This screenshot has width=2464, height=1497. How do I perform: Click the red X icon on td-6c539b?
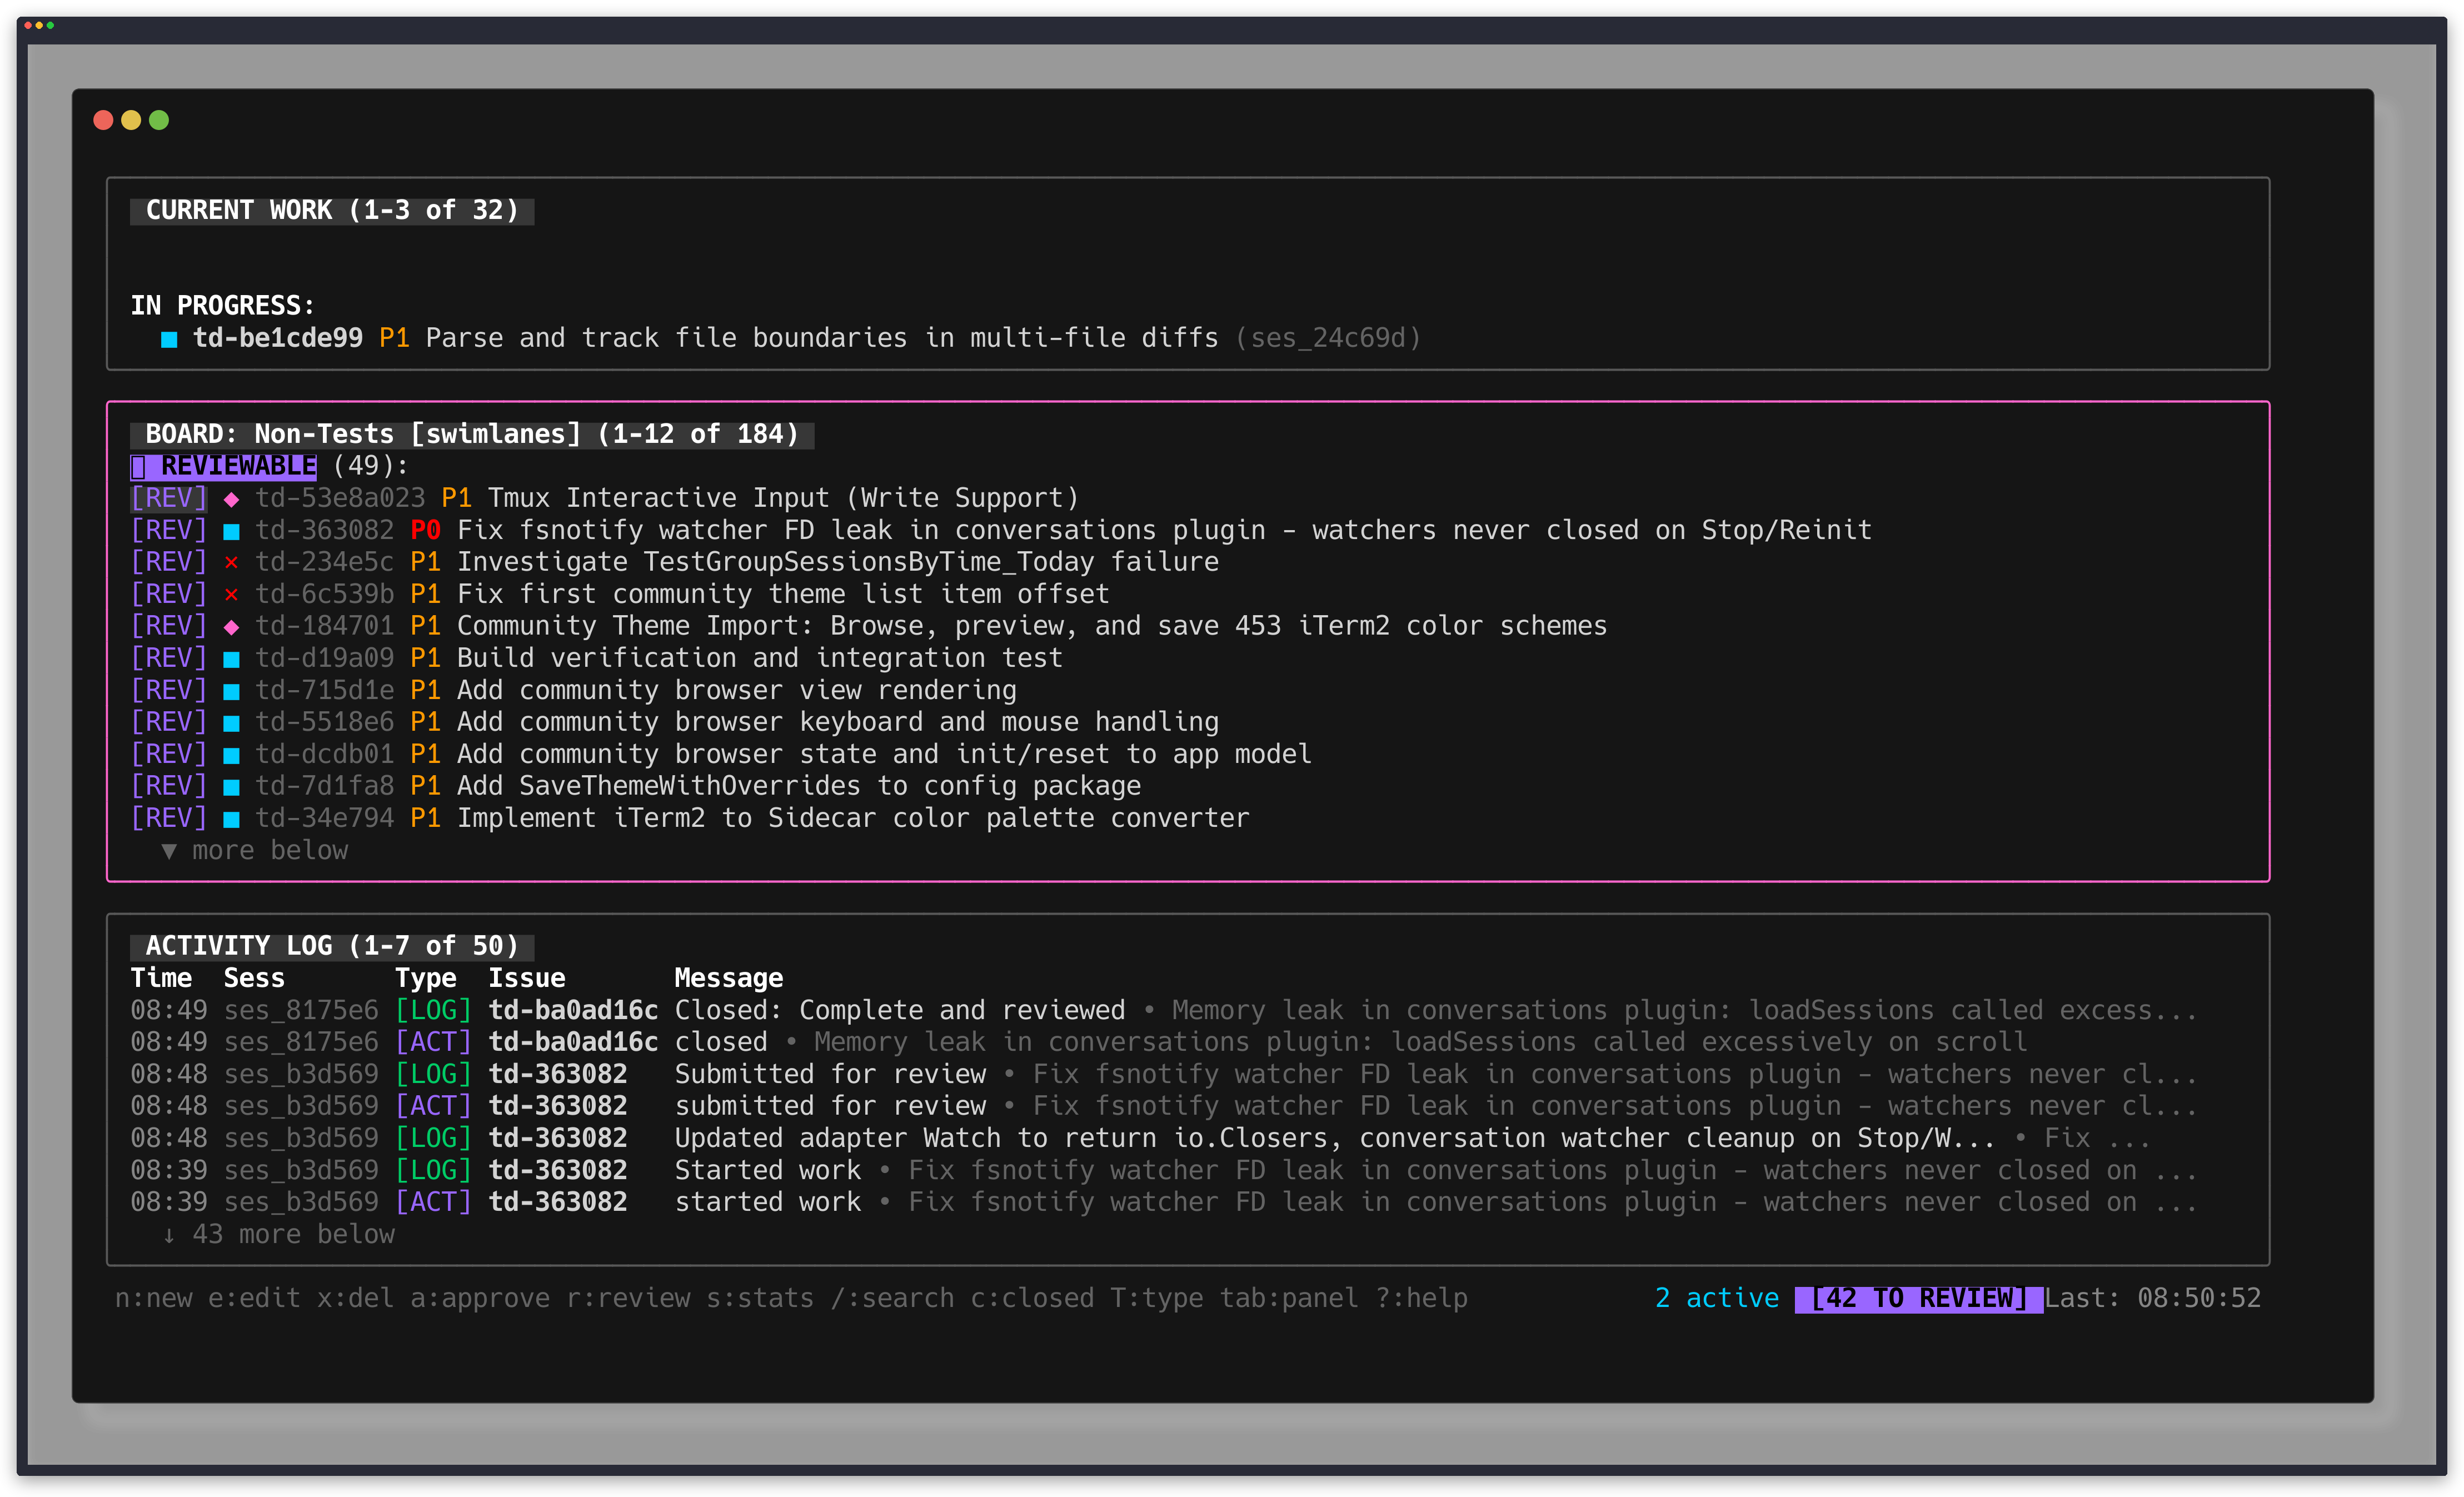pos(232,593)
